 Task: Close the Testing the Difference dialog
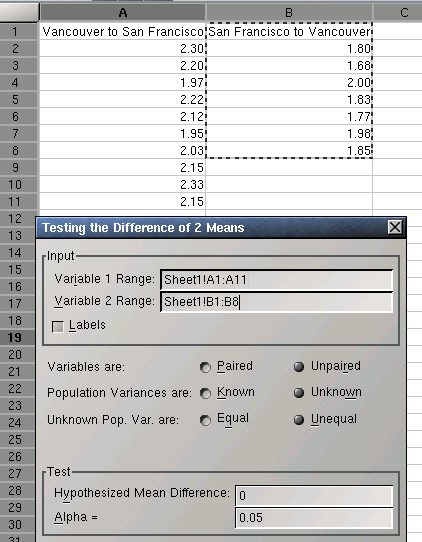395,227
